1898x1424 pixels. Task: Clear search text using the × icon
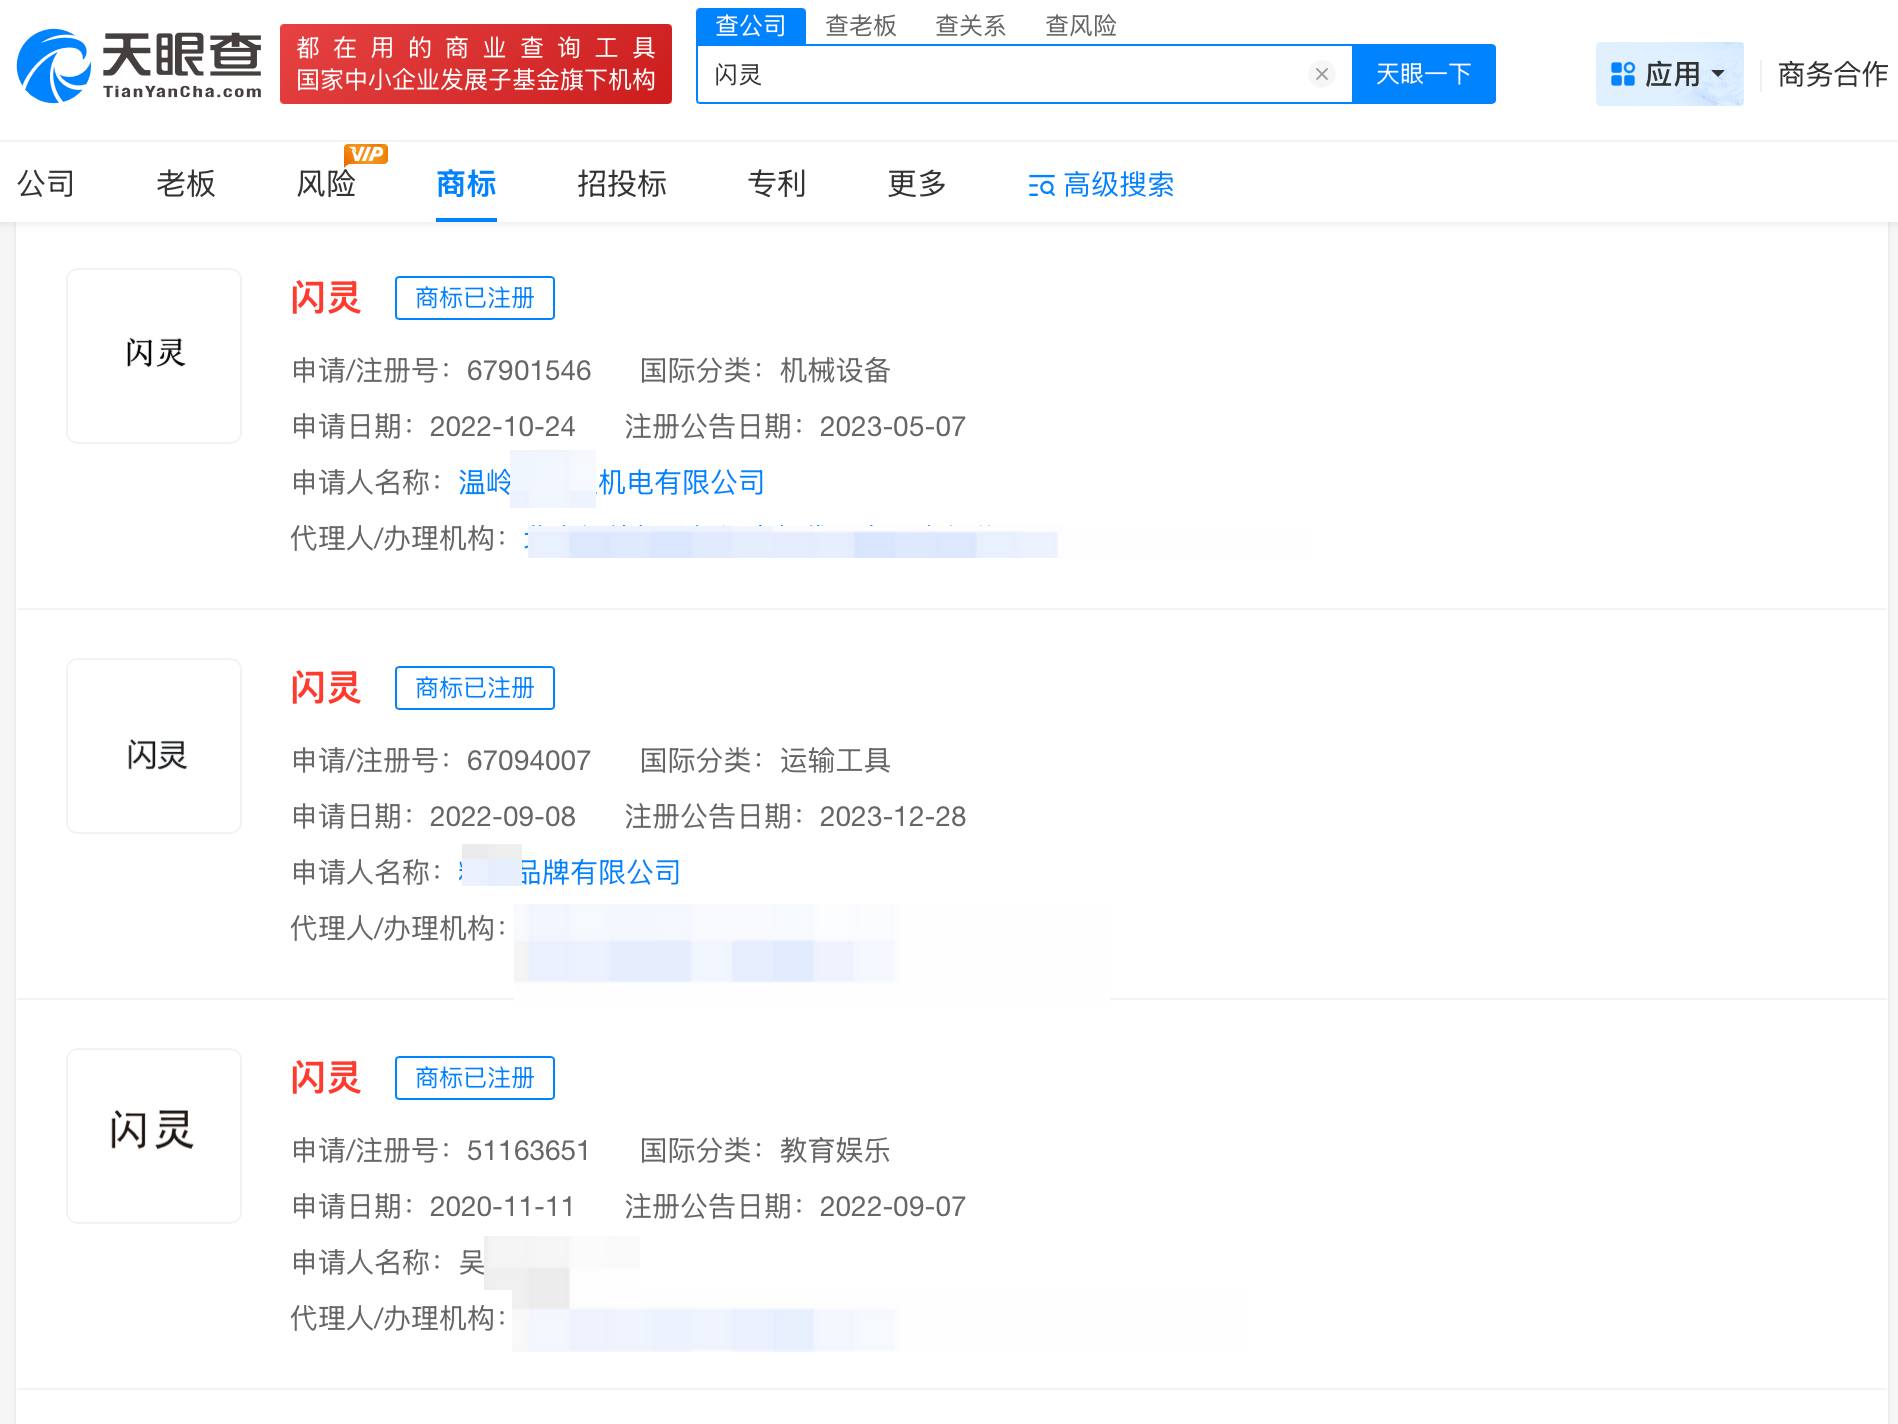tap(1322, 72)
